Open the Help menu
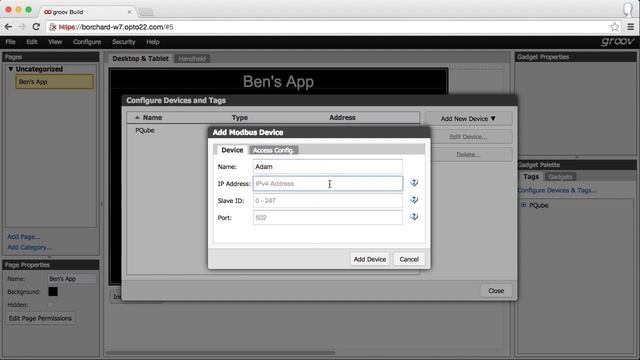640x360 pixels. pyautogui.click(x=153, y=42)
